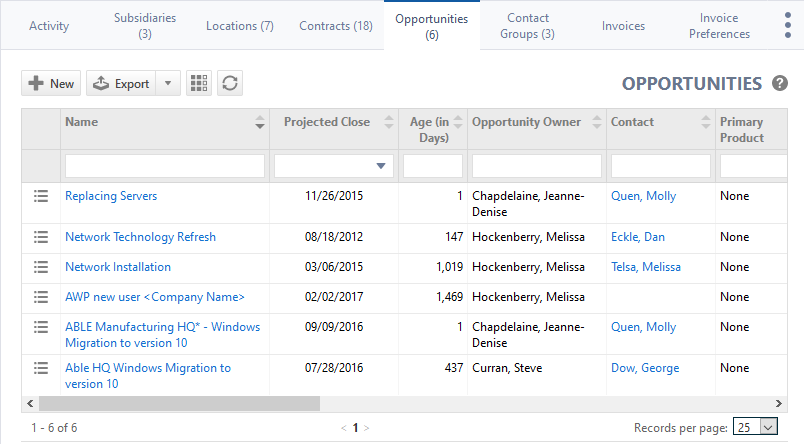Image resolution: width=804 pixels, height=444 pixels.
Task: Open the Opportunities help question mark icon
Action: (x=780, y=84)
